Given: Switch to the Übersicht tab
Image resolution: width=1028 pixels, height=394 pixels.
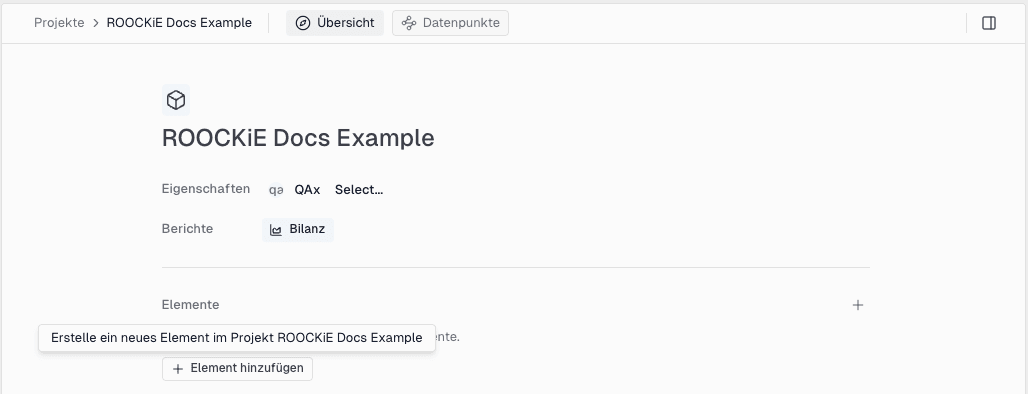Looking at the screenshot, I should tap(335, 23).
